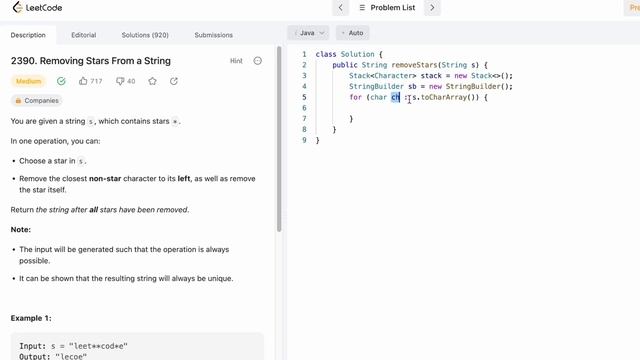Open the Solutions (920) tab
The width and height of the screenshot is (640, 360).
point(145,35)
